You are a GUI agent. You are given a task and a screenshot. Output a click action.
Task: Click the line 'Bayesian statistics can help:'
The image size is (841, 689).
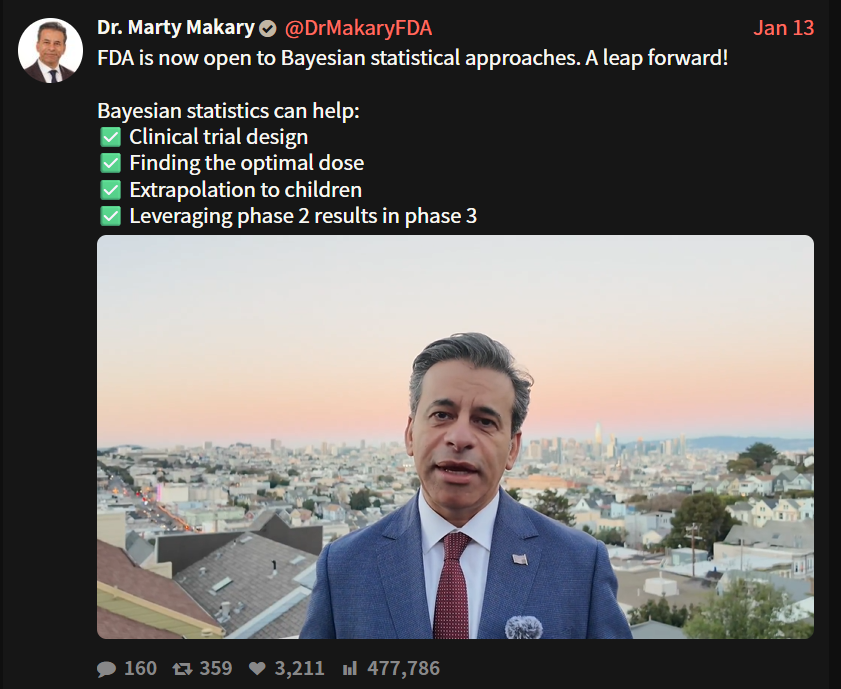tap(228, 111)
